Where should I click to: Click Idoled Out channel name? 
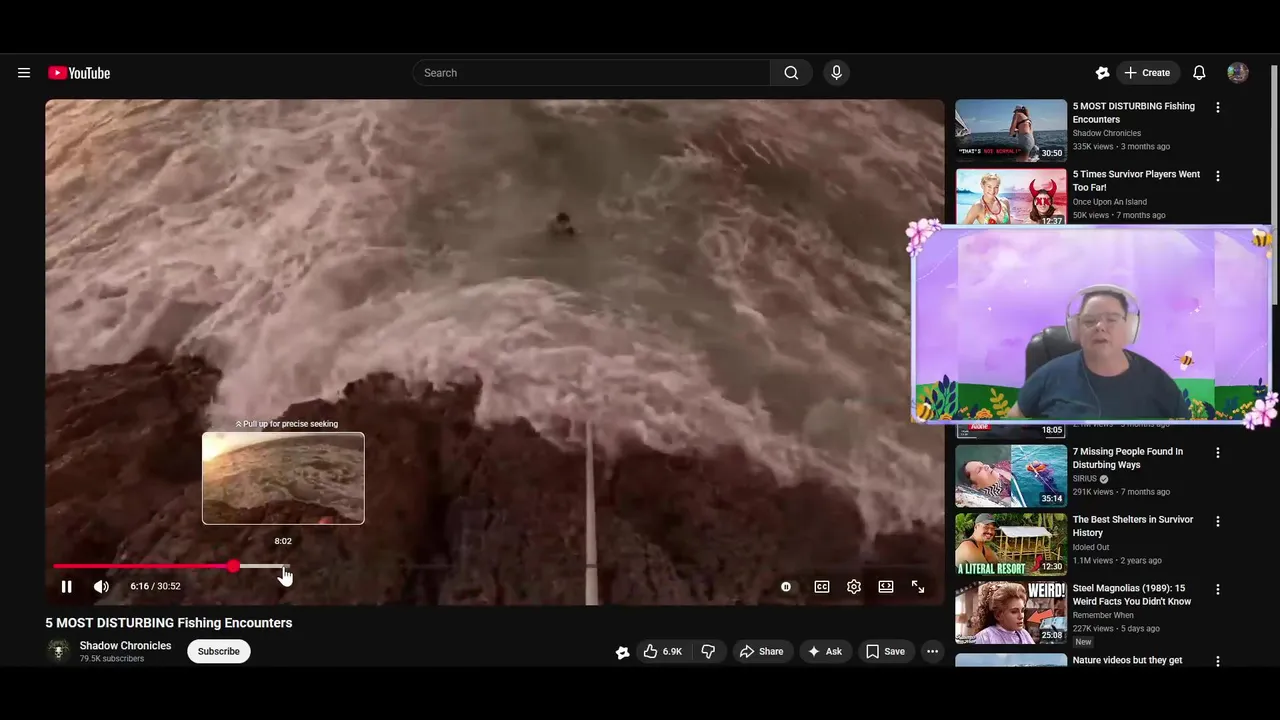(1093, 547)
